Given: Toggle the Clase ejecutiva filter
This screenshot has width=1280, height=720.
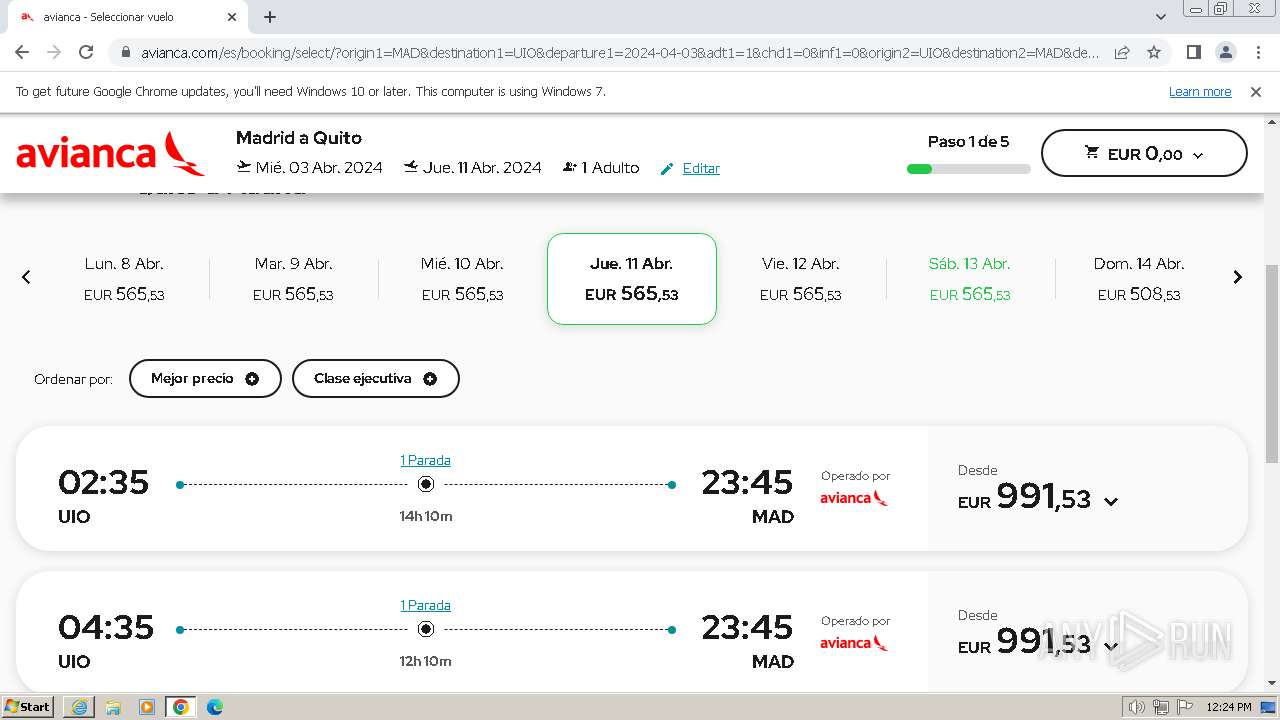Looking at the screenshot, I should [x=375, y=379].
